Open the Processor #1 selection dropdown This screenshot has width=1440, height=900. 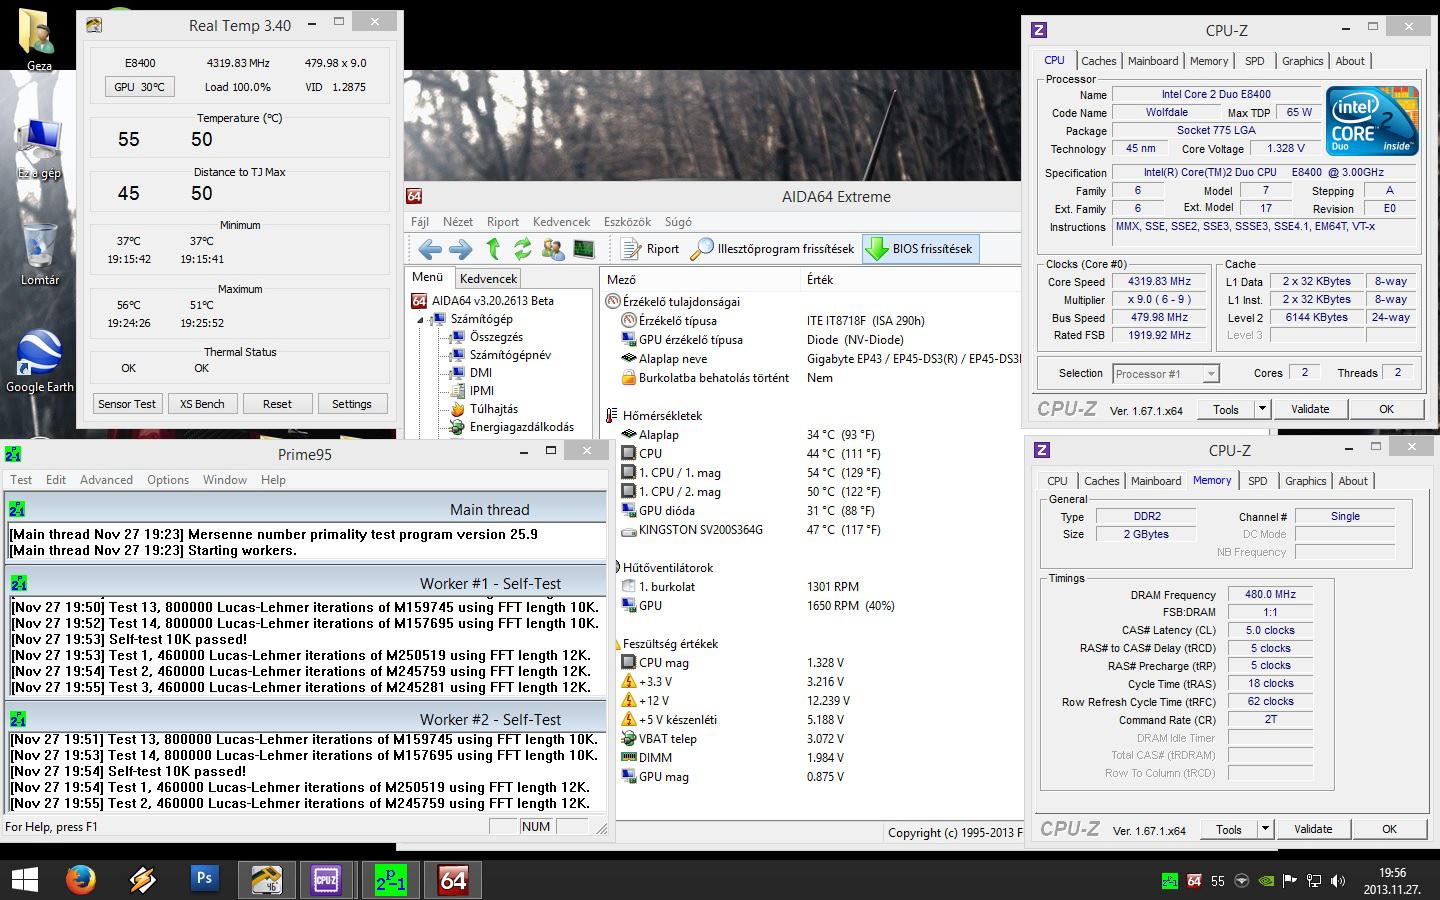(x=1211, y=374)
